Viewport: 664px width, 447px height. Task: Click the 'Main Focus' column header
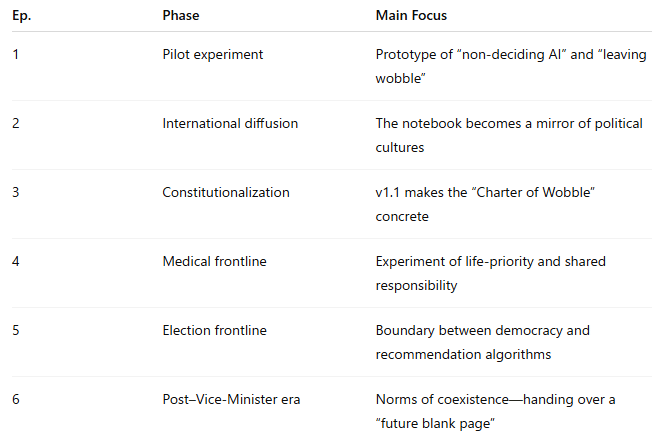click(x=411, y=16)
